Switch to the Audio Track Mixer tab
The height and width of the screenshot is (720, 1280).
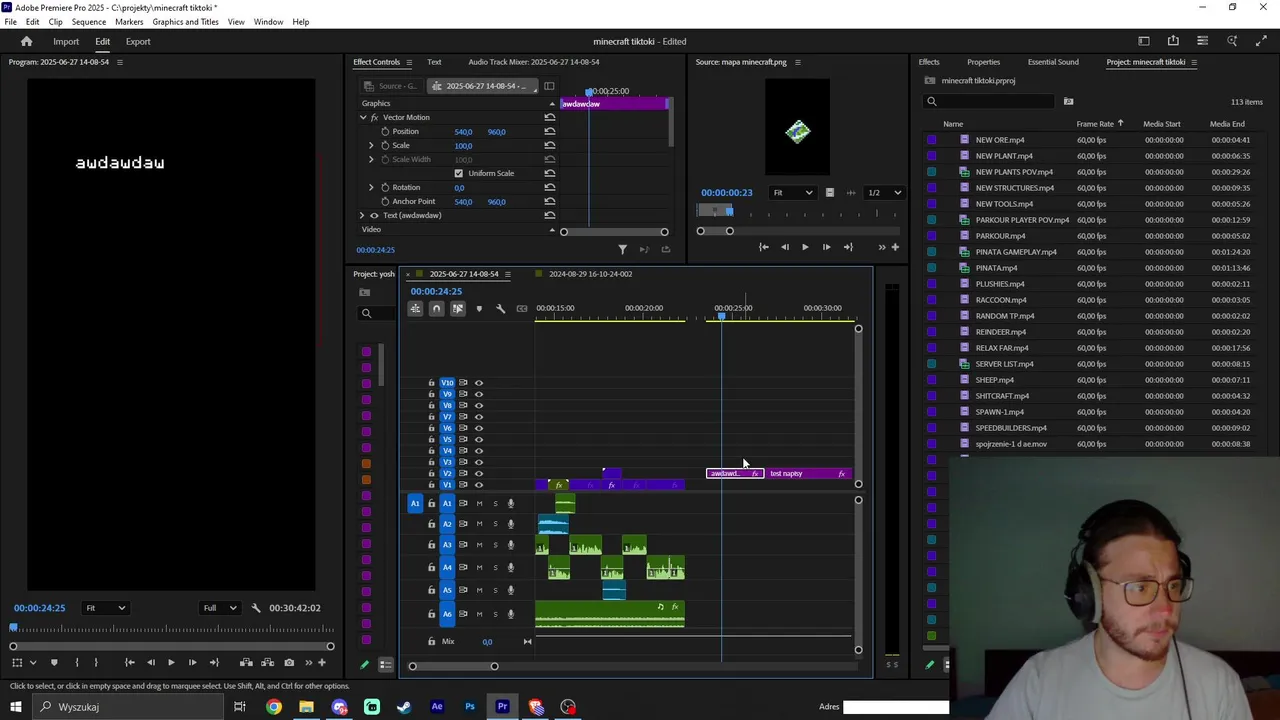pos(533,62)
